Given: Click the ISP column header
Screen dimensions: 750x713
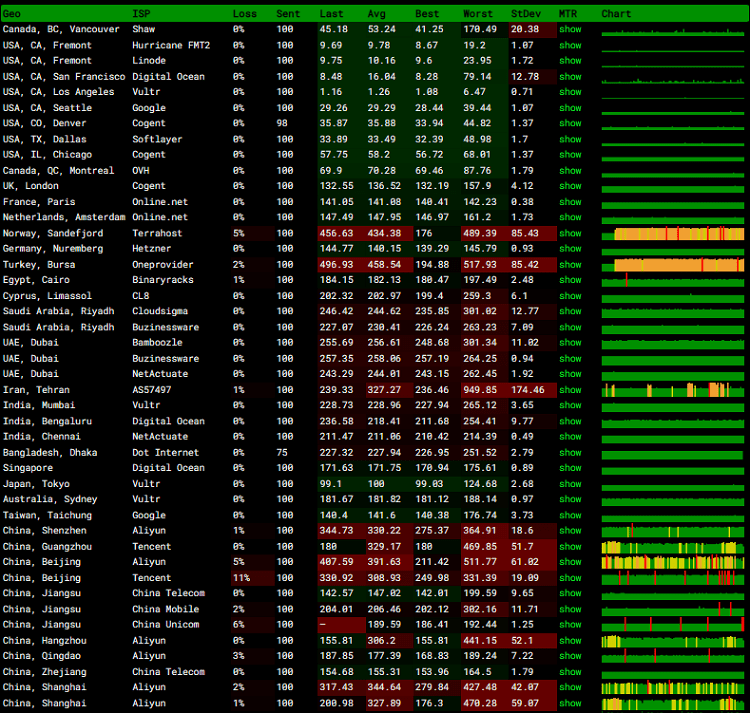Looking at the screenshot, I should click(x=141, y=13).
